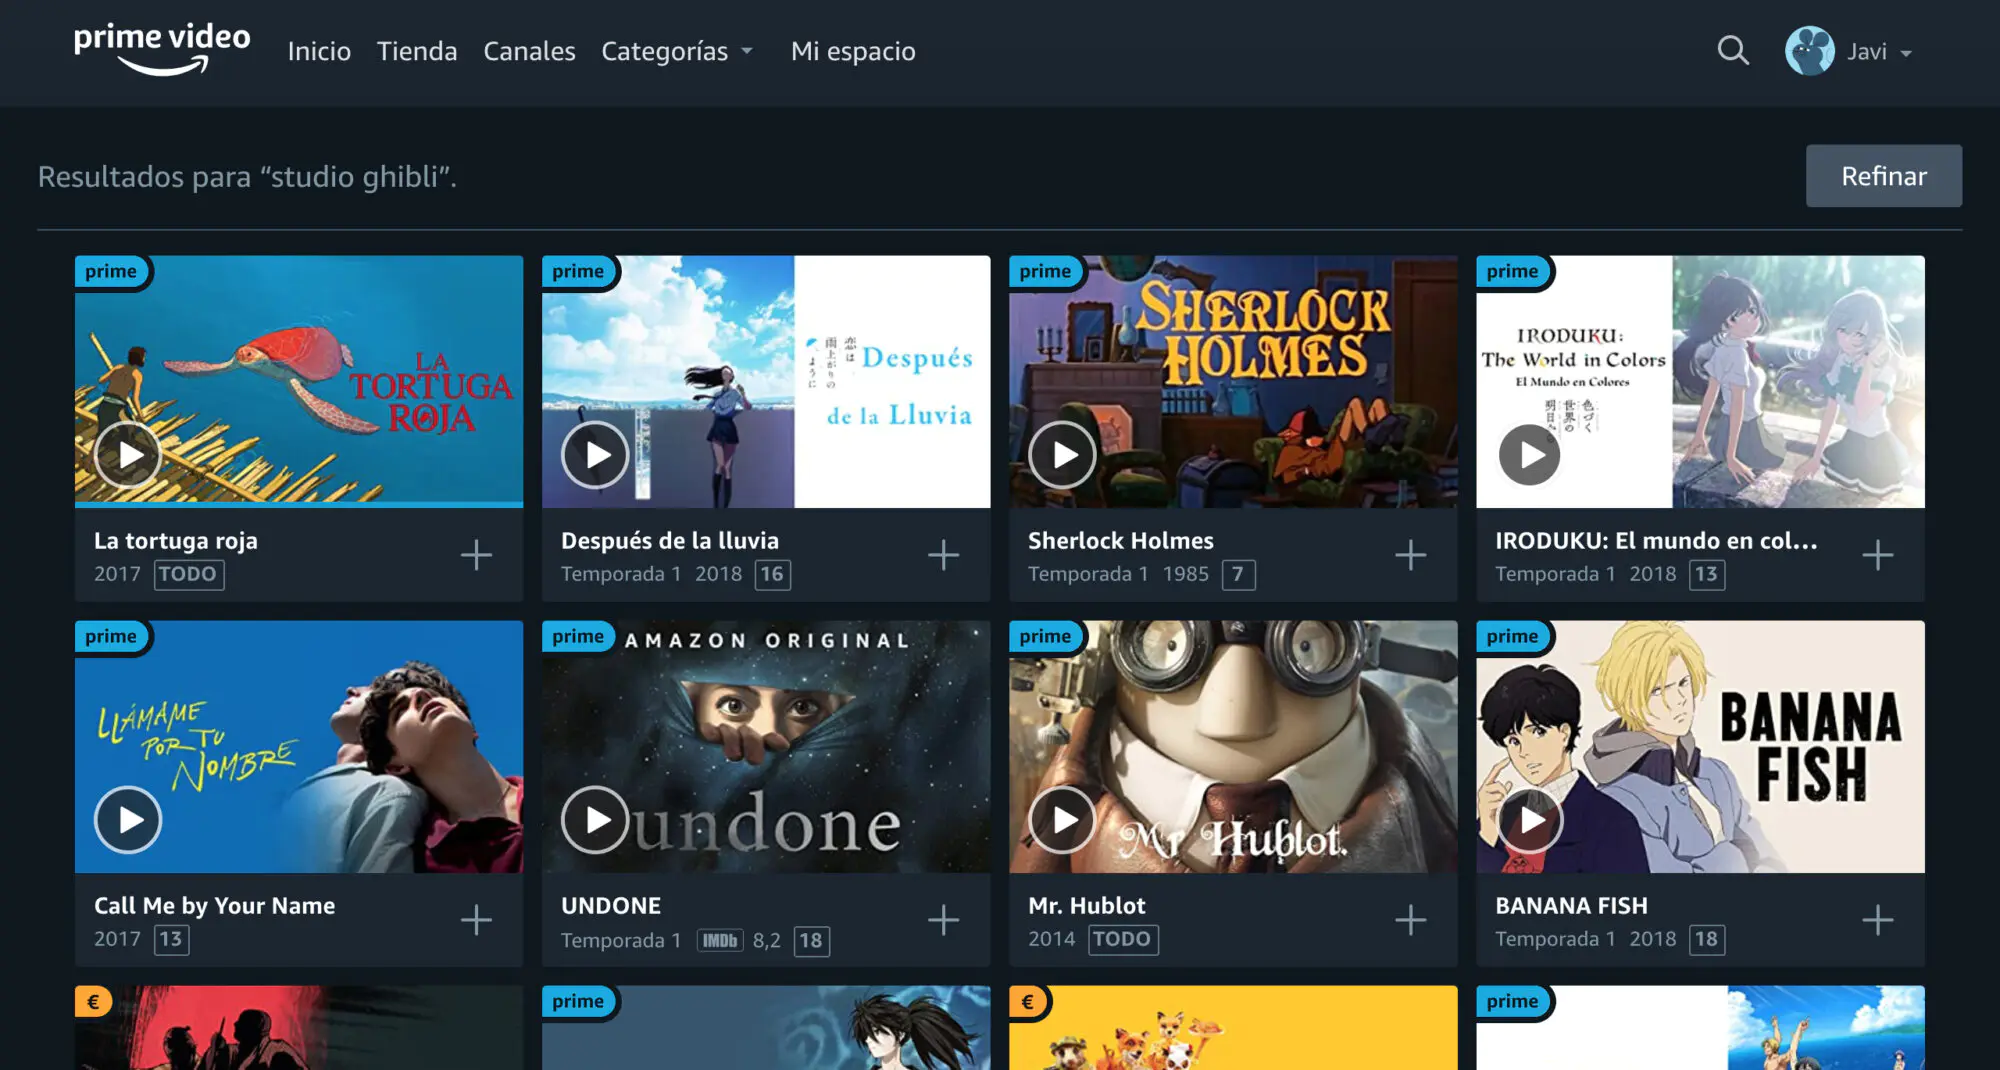Click IRODUKU World in Colors poster
Screen dimensions: 2000x1070
pos(1700,381)
